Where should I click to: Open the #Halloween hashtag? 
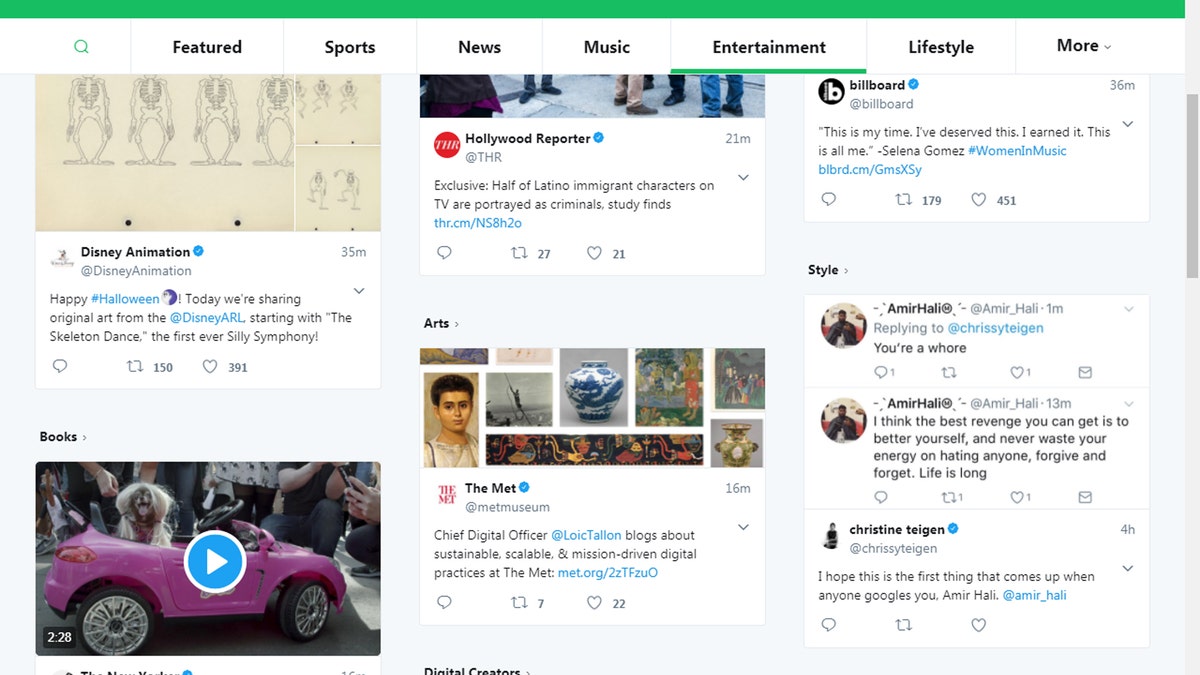pyautogui.click(x=125, y=298)
